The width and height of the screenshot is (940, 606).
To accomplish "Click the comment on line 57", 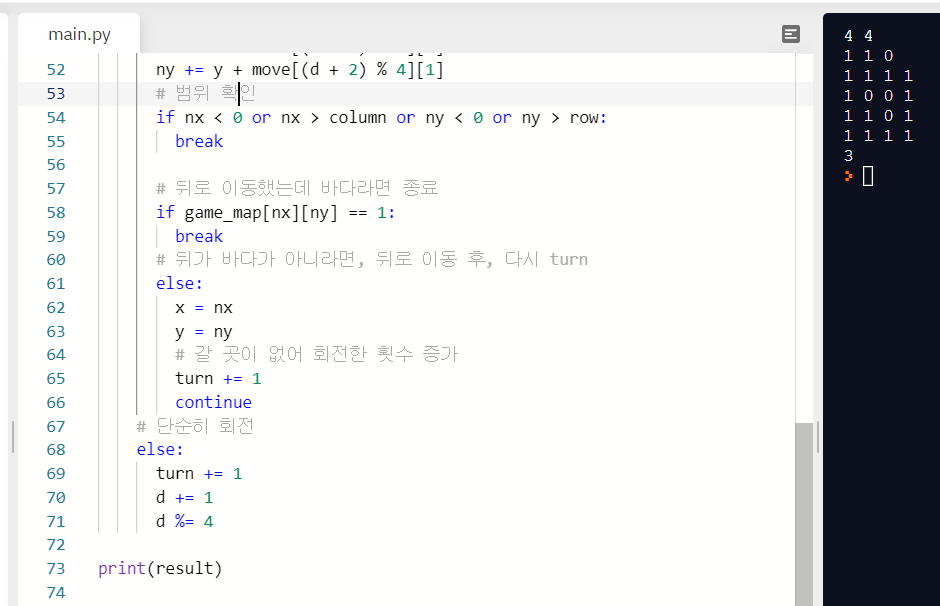I will (x=297, y=188).
